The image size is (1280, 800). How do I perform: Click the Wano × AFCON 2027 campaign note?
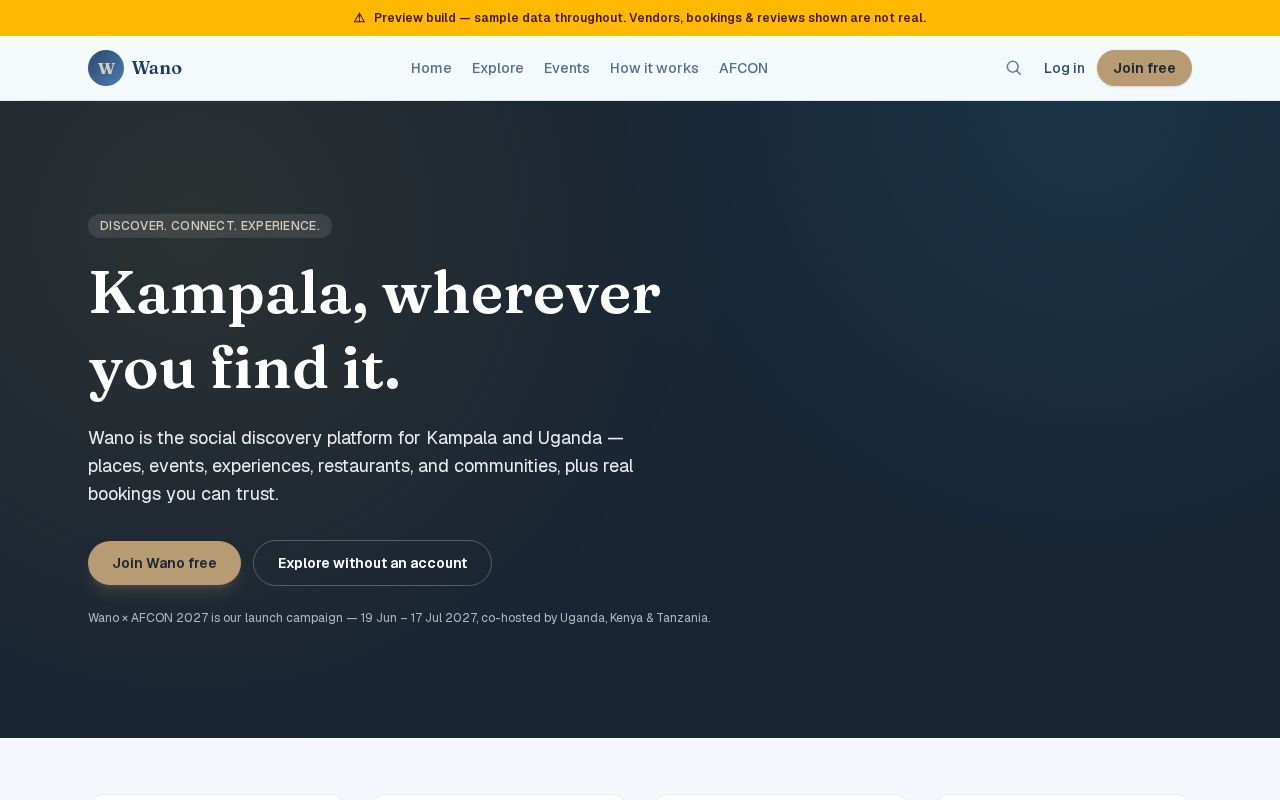click(399, 618)
